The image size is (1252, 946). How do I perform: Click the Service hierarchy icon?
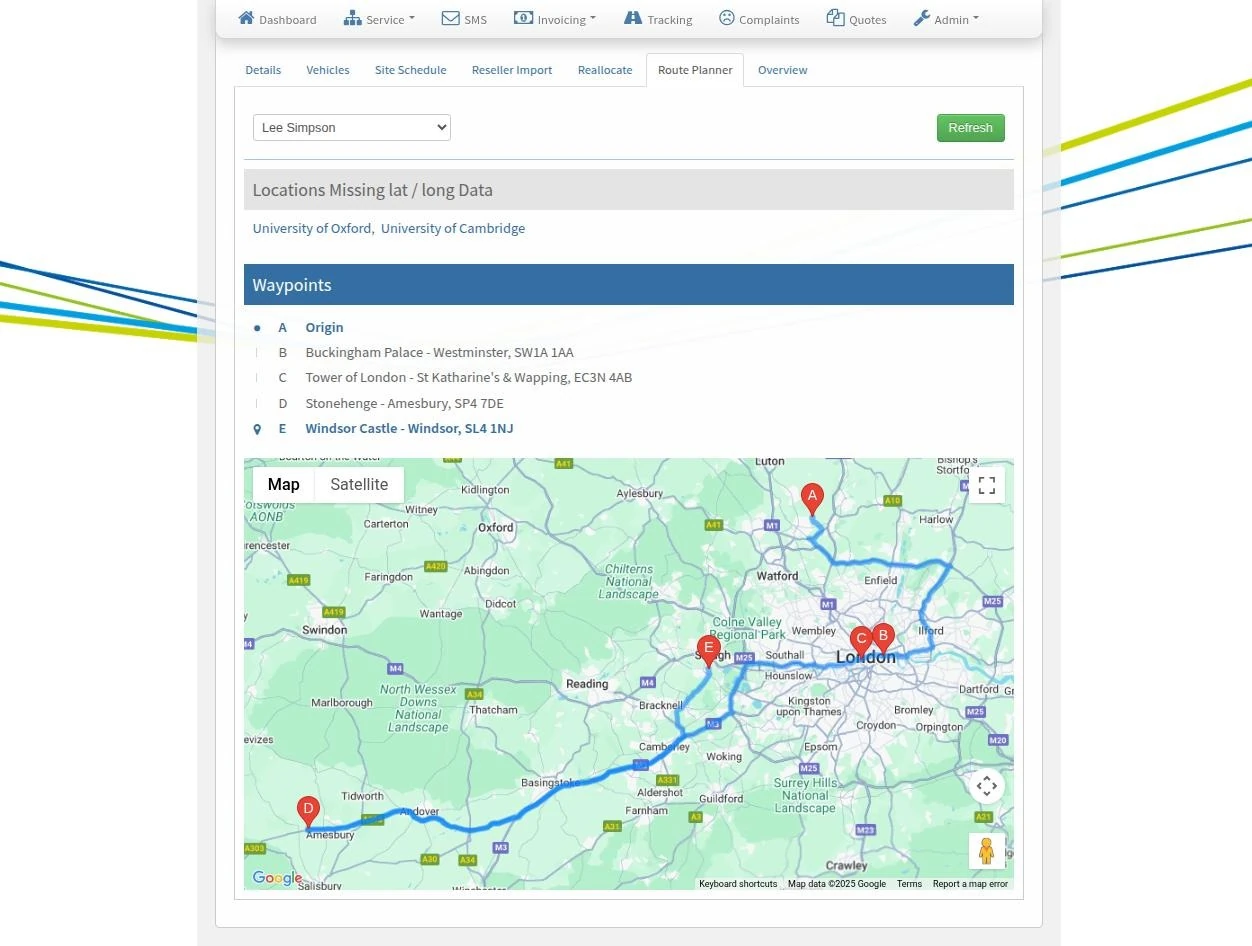pos(352,18)
